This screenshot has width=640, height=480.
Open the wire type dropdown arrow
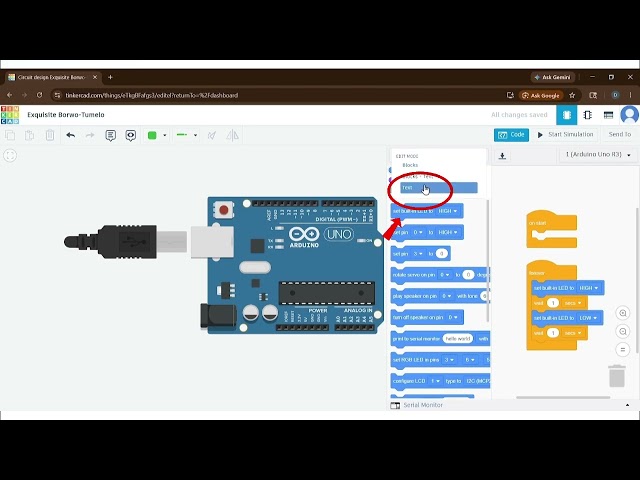[196, 136]
